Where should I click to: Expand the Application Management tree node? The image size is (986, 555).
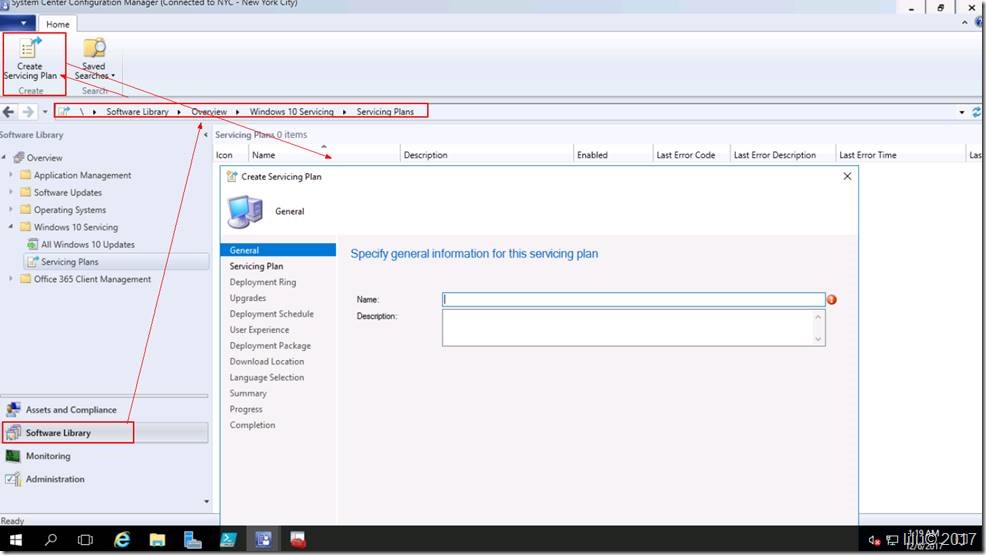pos(11,175)
